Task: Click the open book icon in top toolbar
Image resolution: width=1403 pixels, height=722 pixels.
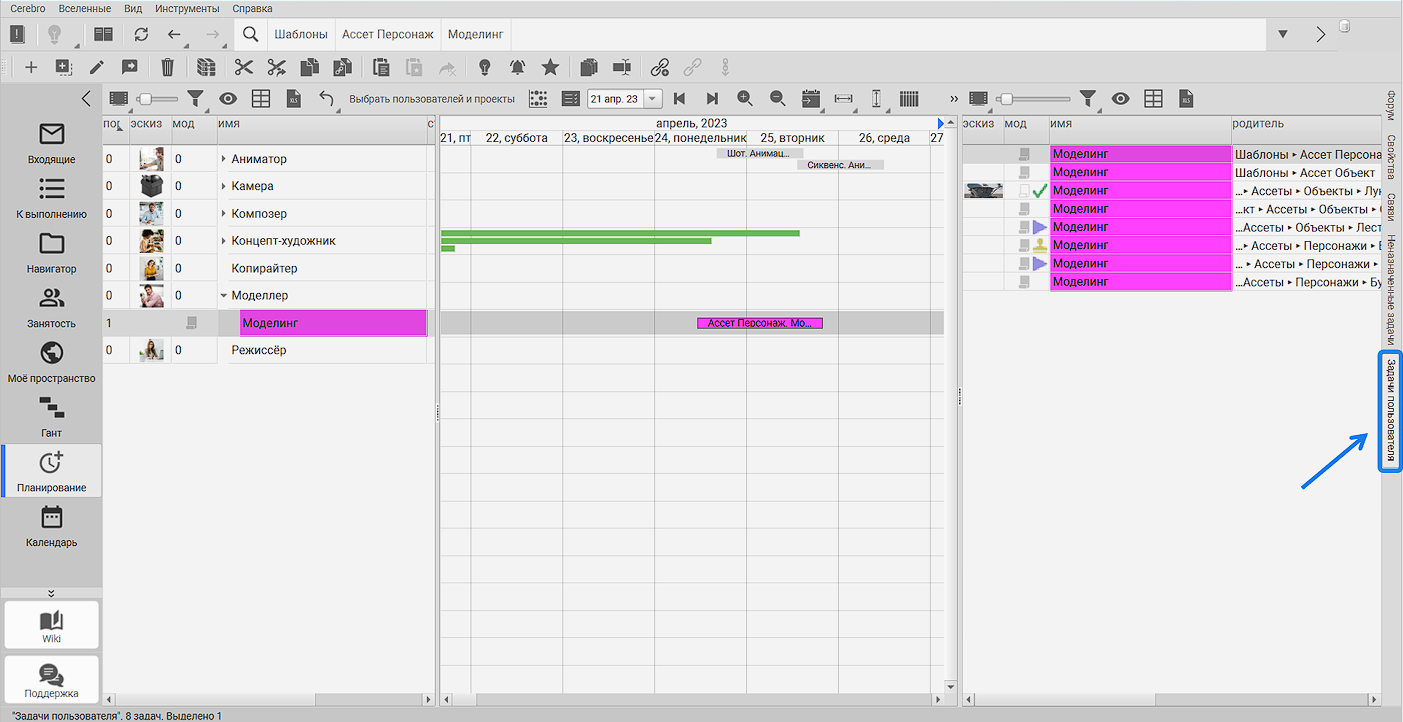Action: pos(103,34)
